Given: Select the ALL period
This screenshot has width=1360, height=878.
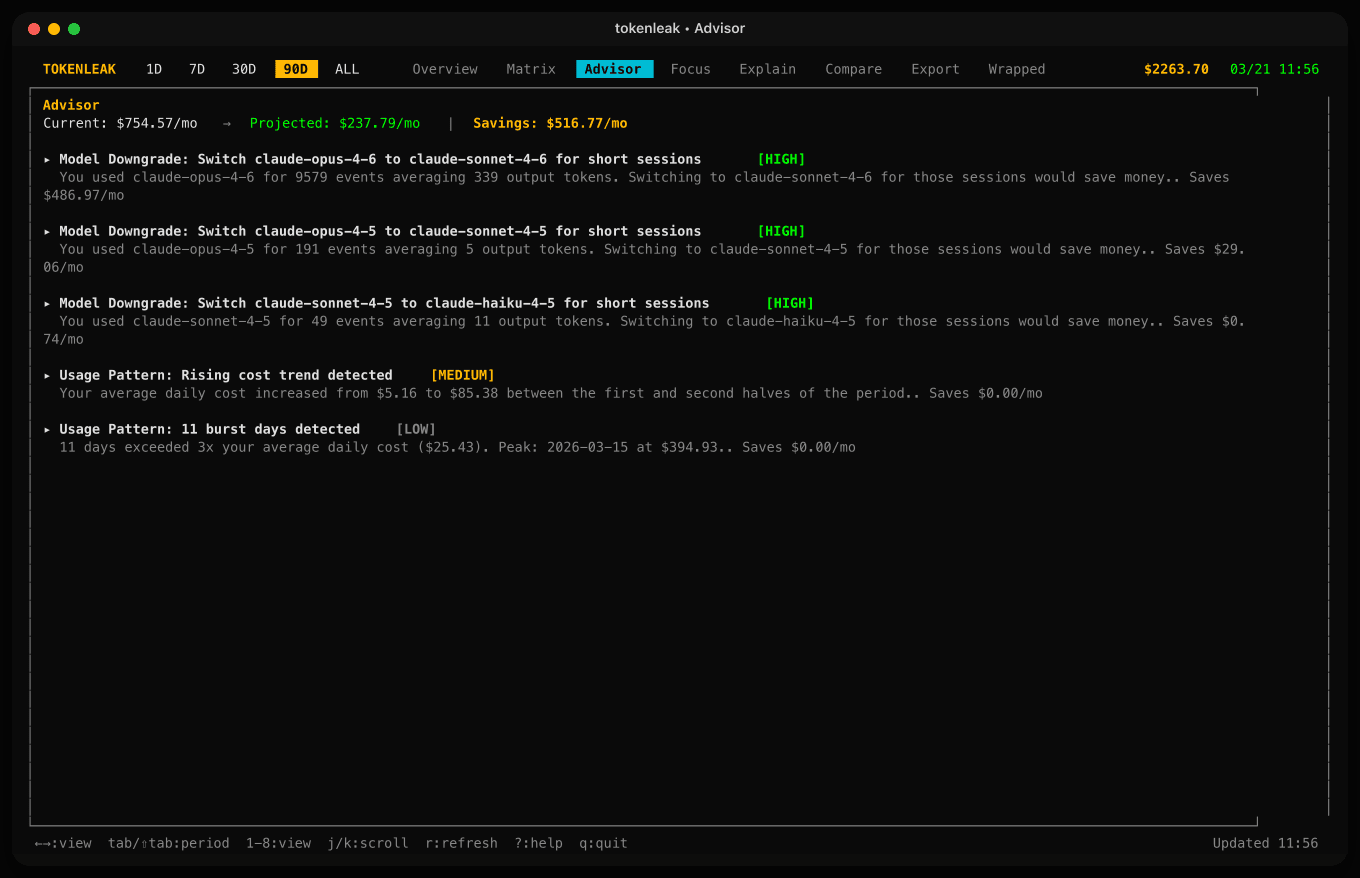Looking at the screenshot, I should pos(347,69).
